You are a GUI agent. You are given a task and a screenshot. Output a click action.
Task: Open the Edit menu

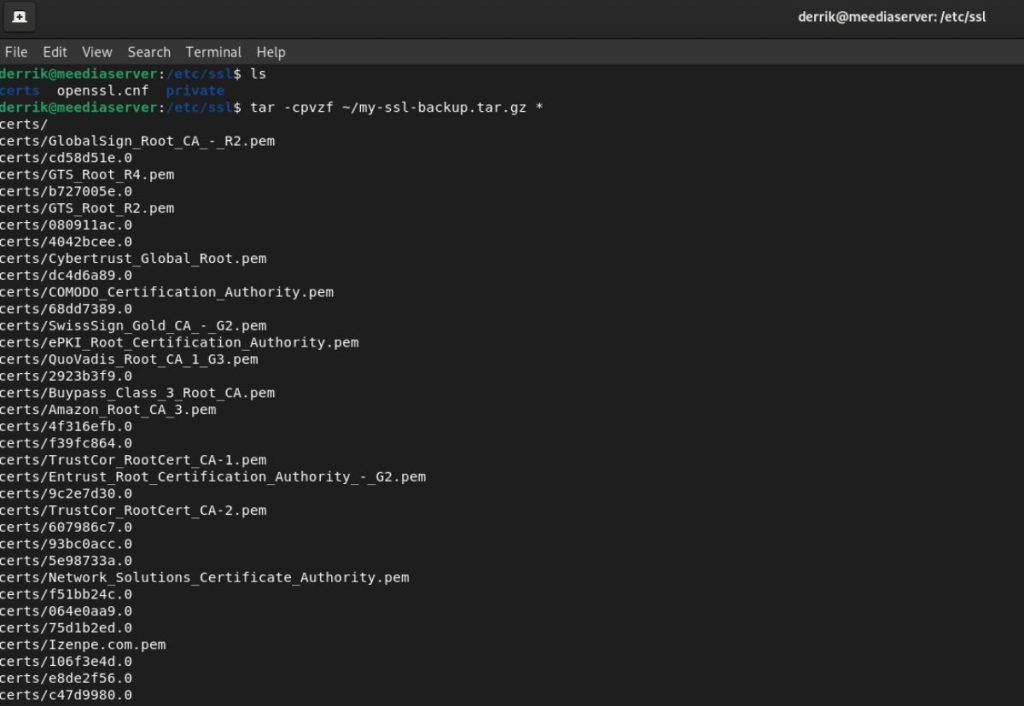(x=54, y=52)
